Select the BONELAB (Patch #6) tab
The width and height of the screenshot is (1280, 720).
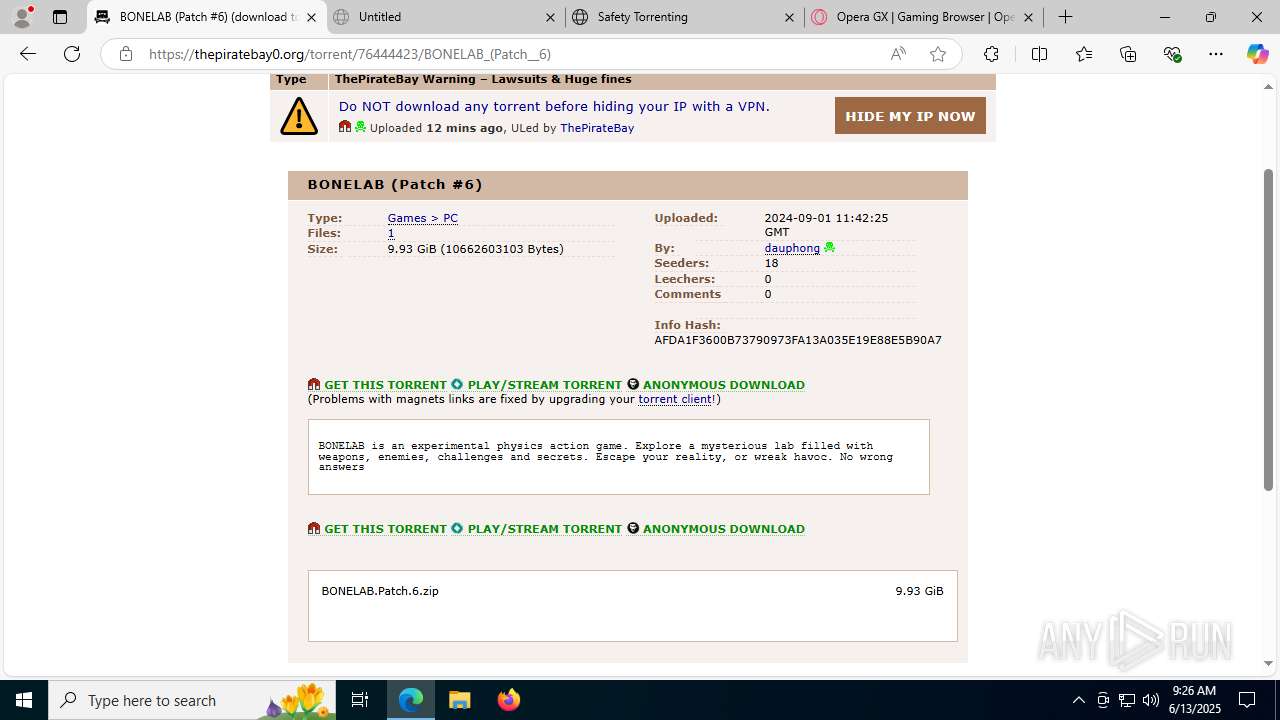[205, 17]
